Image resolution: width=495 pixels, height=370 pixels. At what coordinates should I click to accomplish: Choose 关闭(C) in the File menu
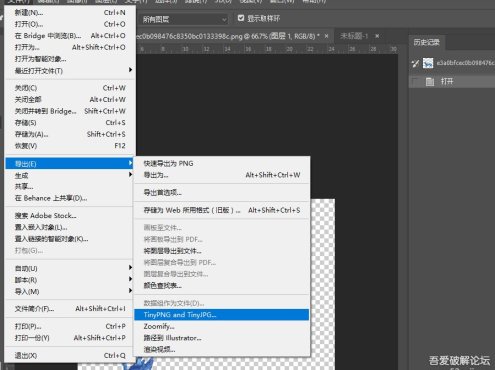(69, 88)
